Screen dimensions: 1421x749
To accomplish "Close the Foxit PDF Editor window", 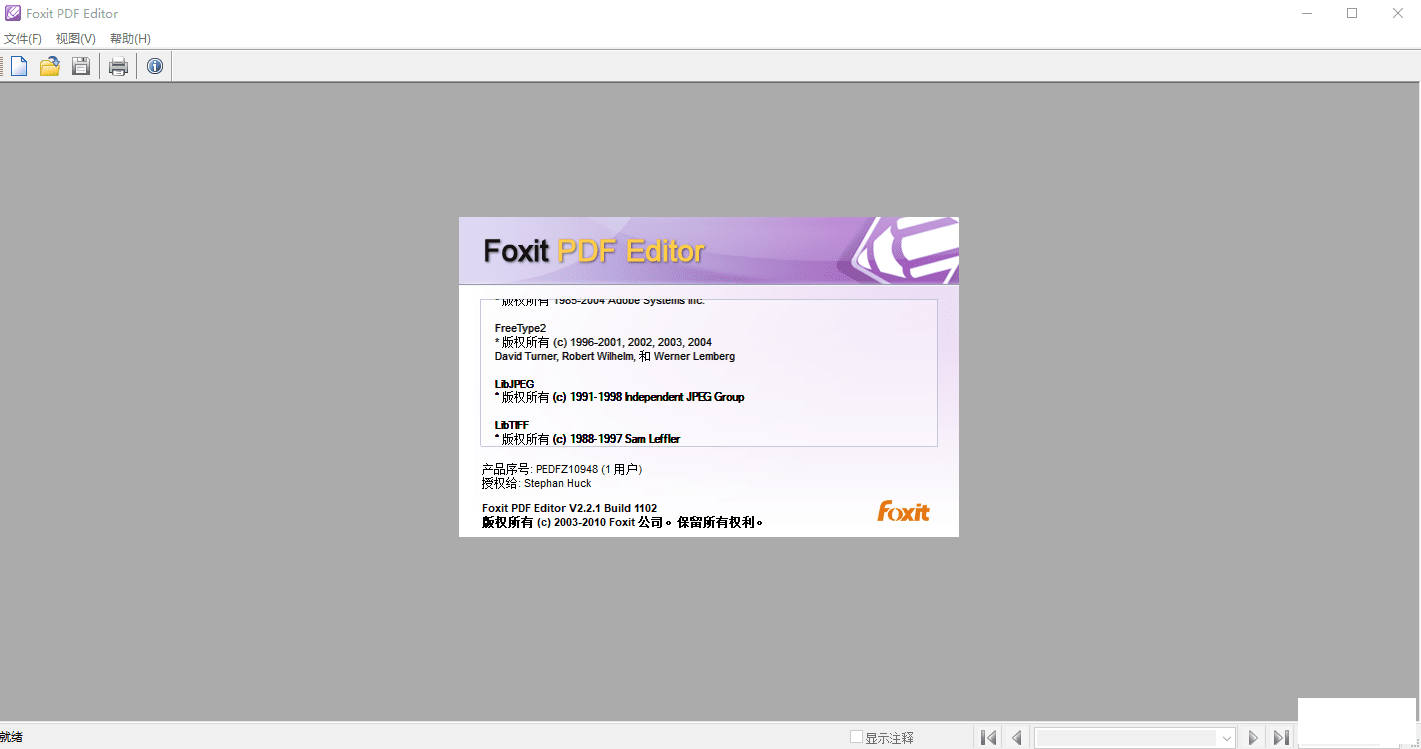I will [1398, 13].
